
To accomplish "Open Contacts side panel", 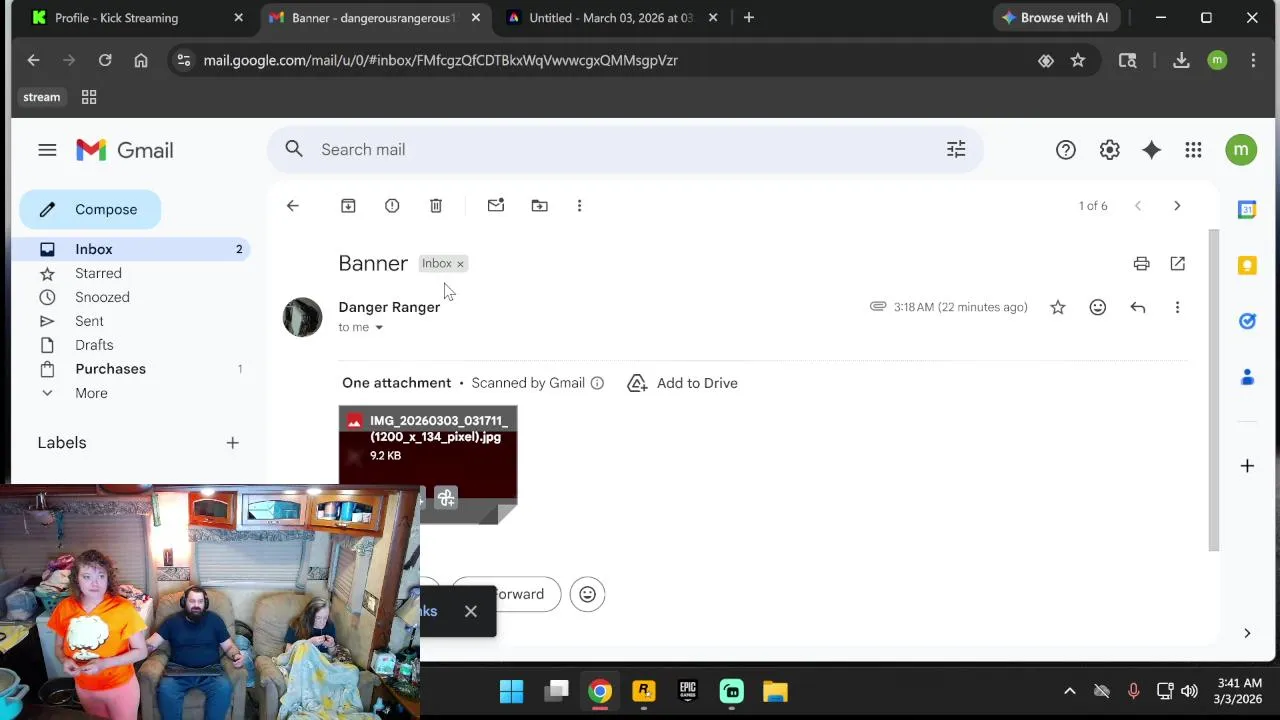I will pyautogui.click(x=1247, y=377).
